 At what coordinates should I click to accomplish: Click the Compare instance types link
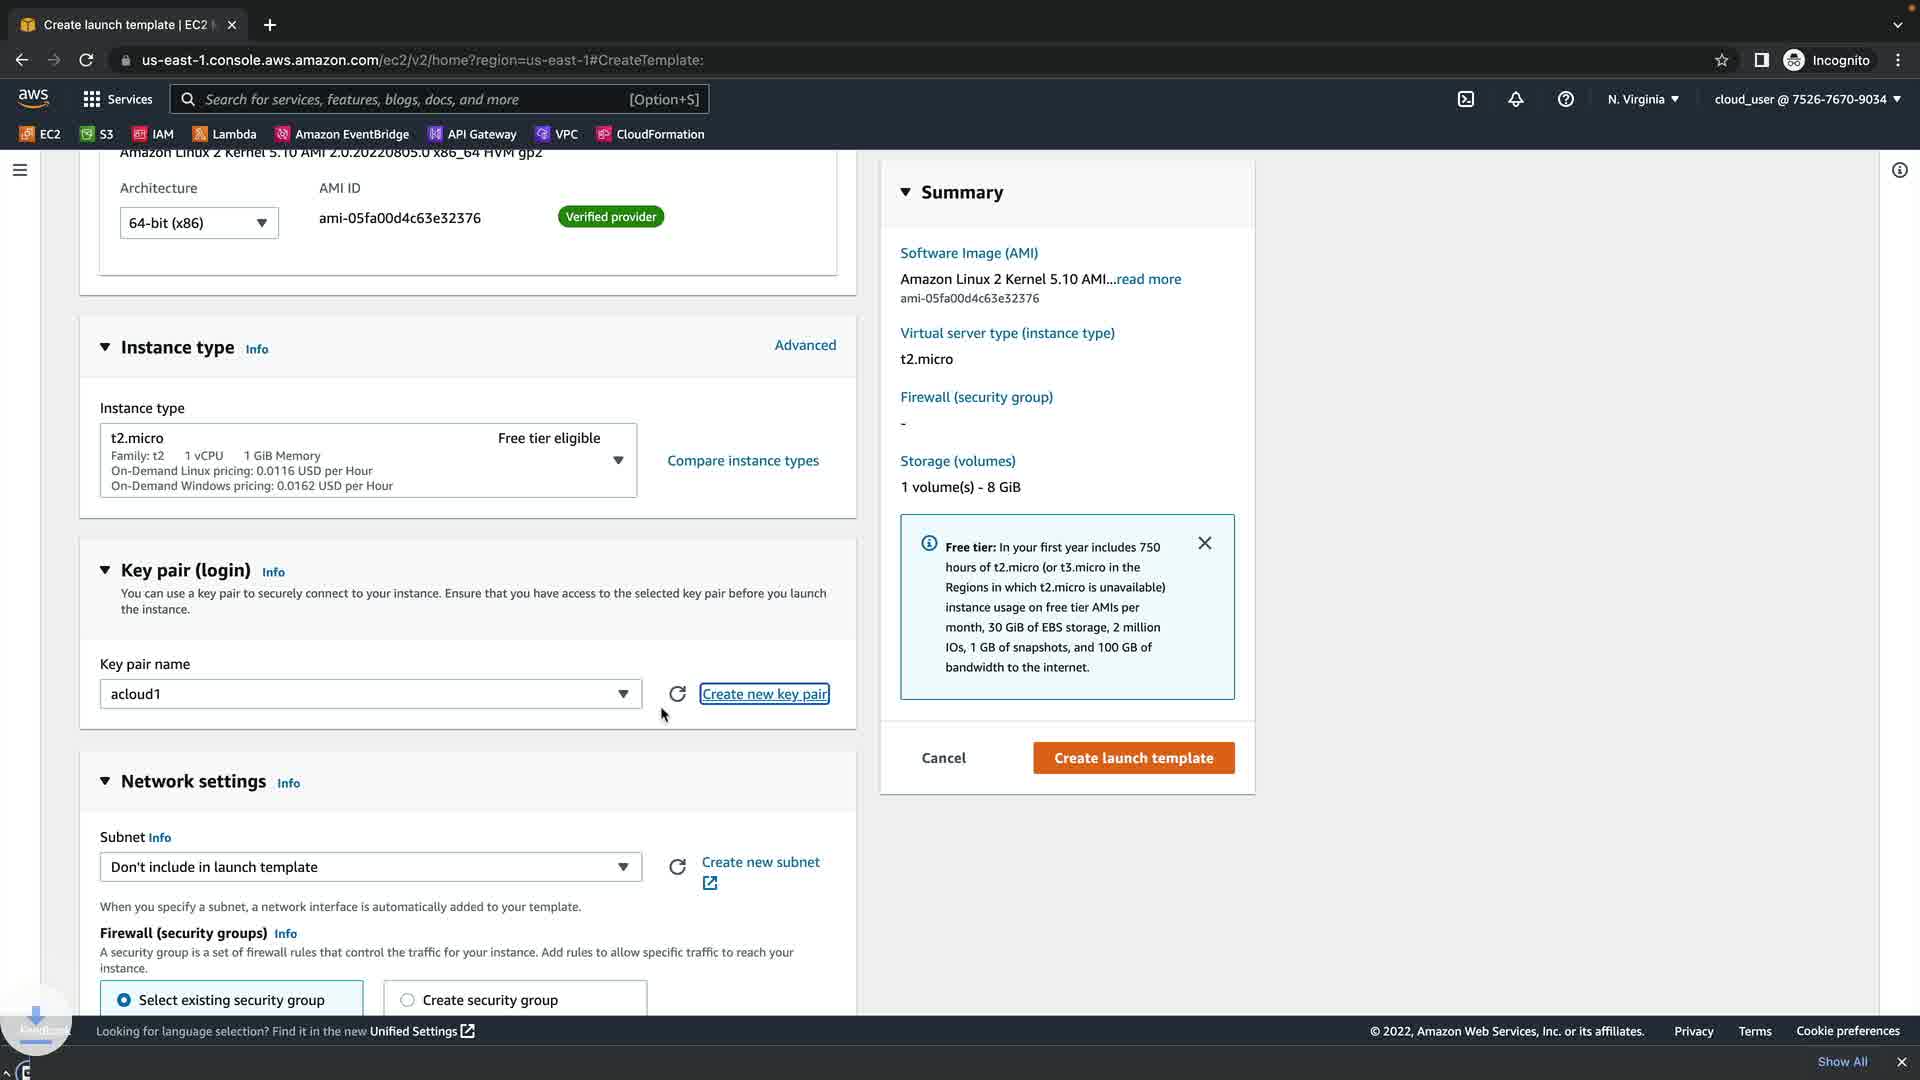tap(743, 461)
